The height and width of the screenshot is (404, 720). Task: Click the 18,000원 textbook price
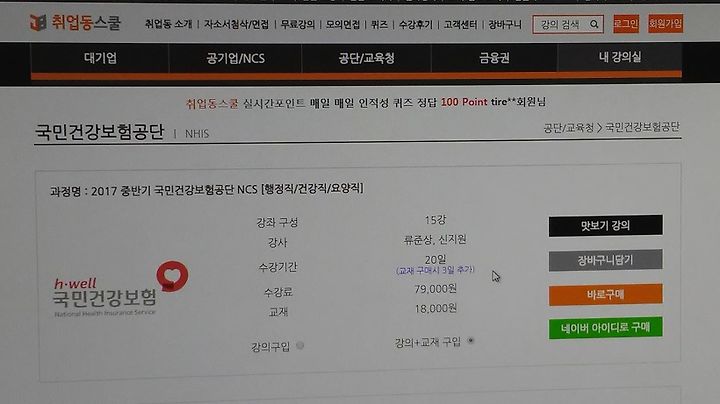435,309
